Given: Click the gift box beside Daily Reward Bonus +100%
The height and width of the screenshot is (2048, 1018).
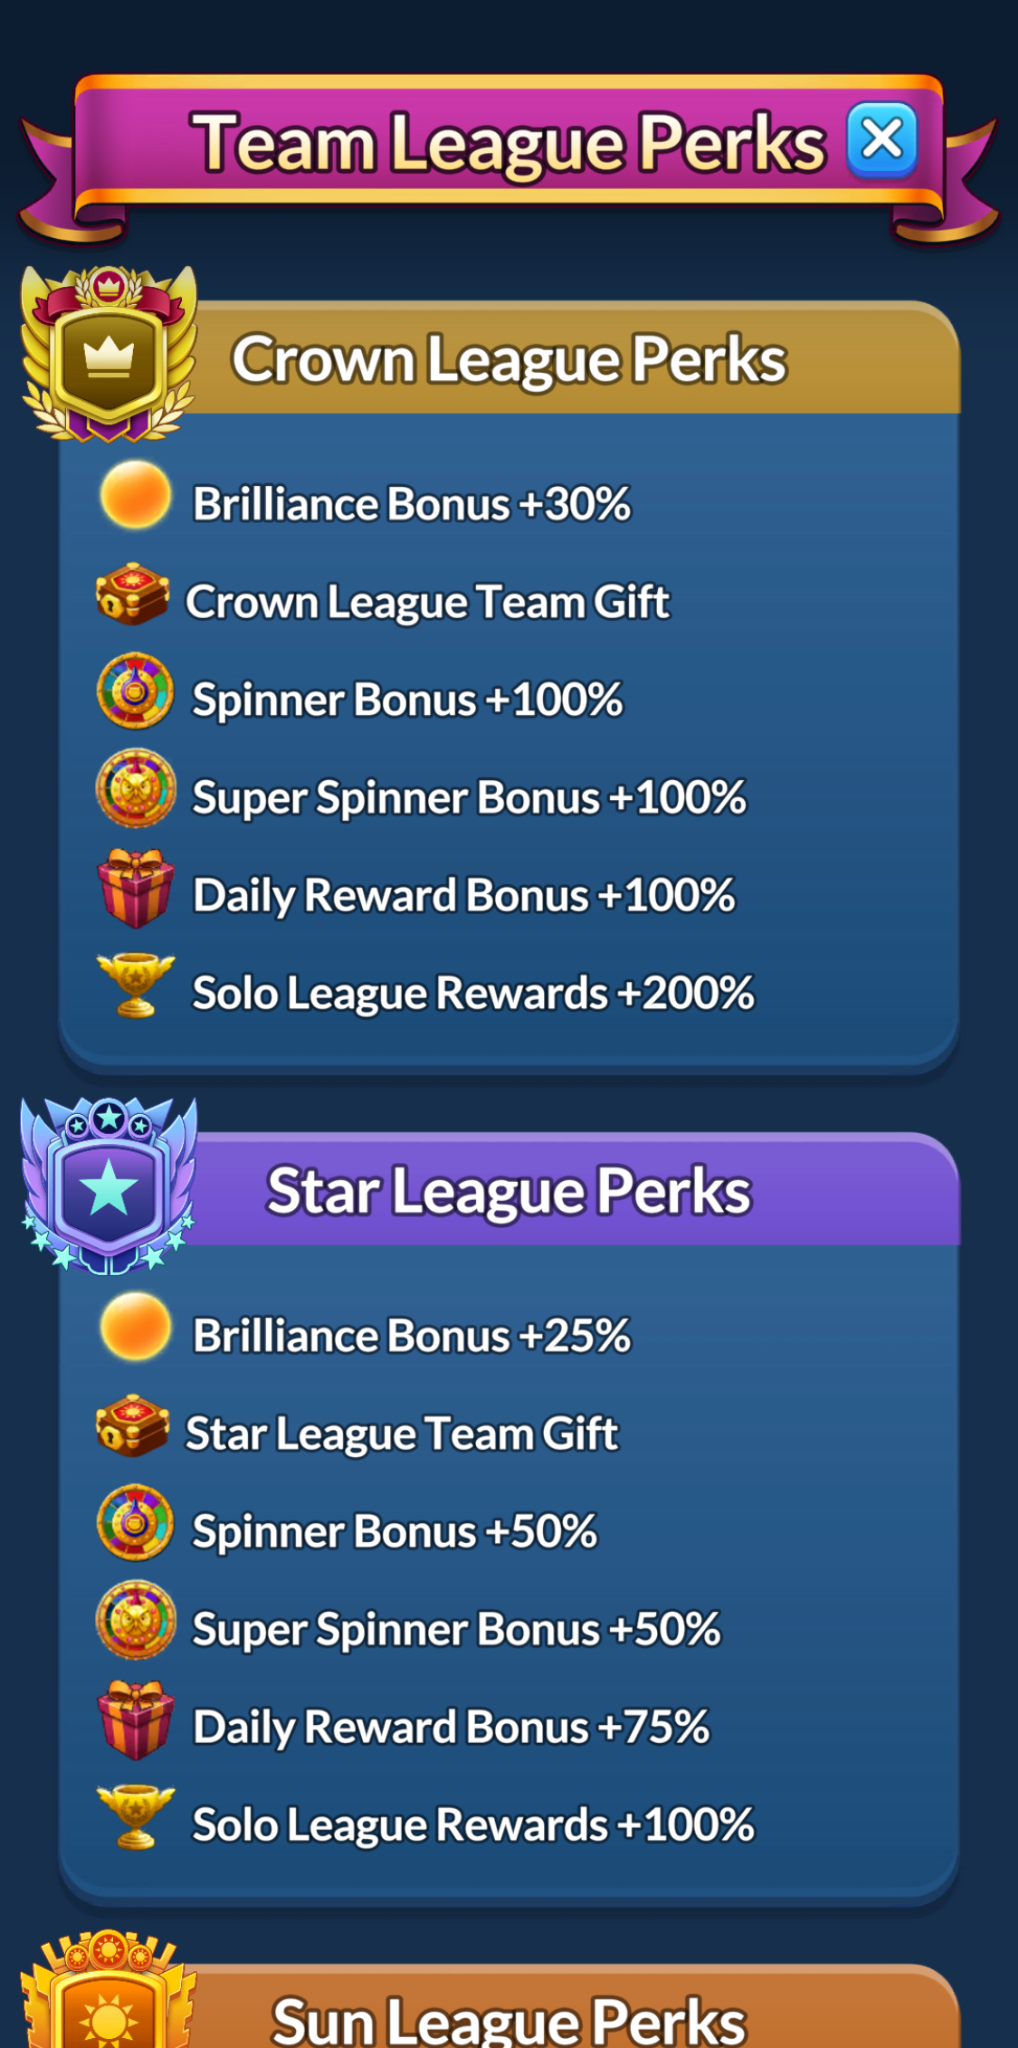Looking at the screenshot, I should point(136,888).
